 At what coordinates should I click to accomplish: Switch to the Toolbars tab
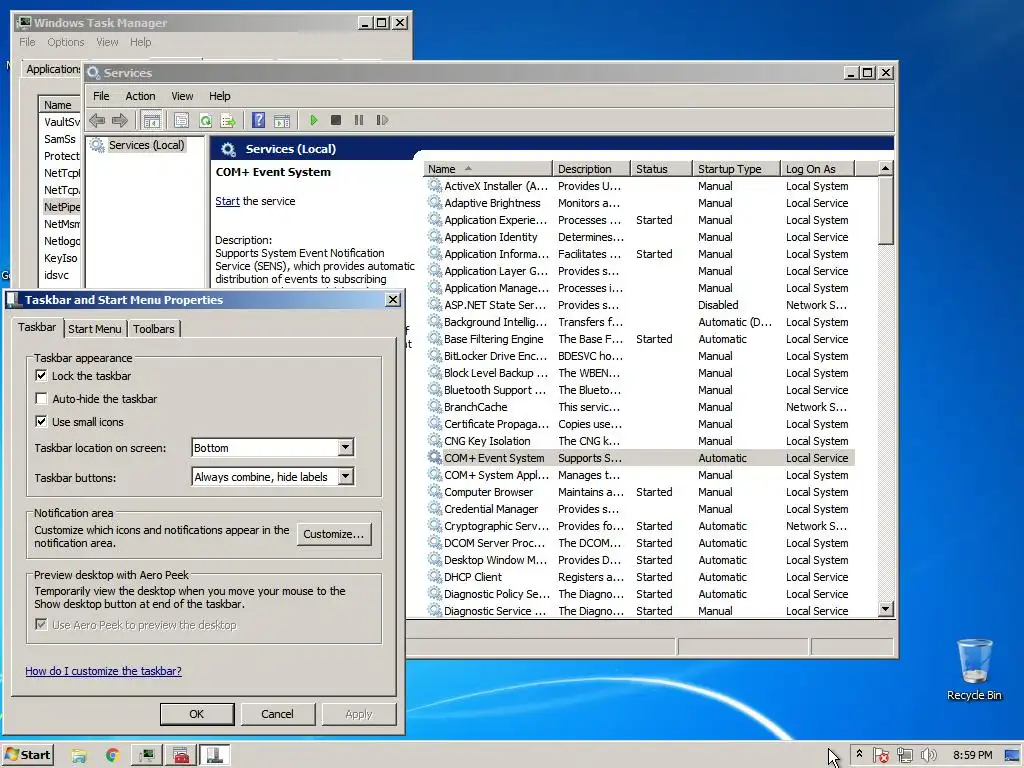point(153,328)
